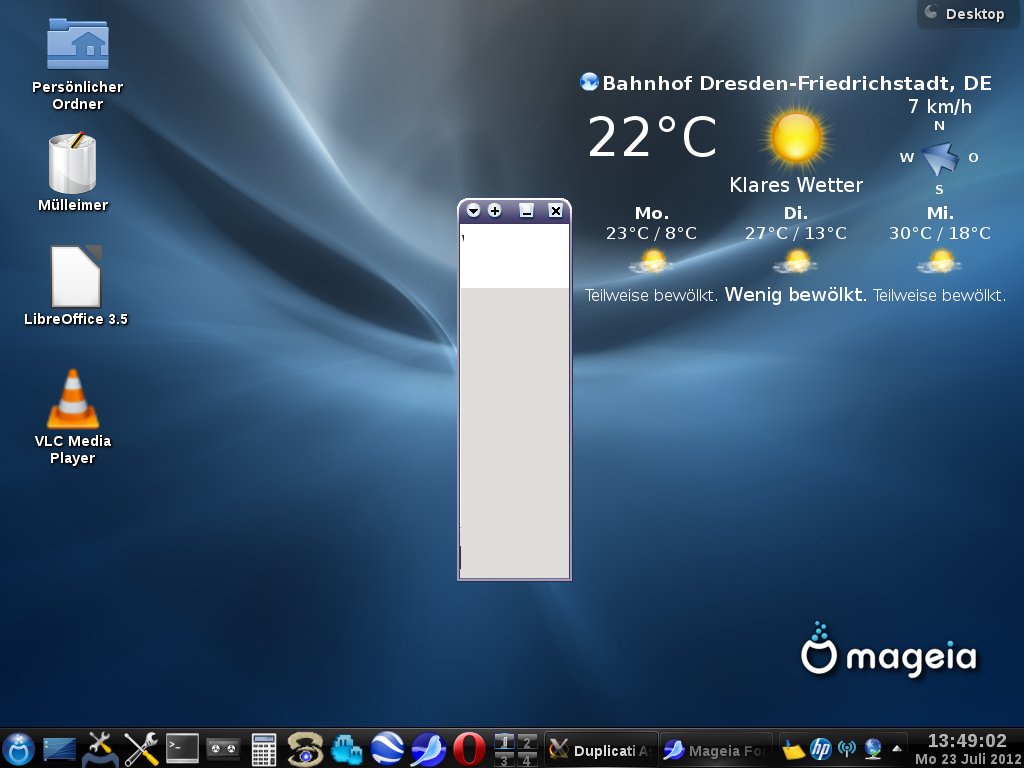Screen dimensions: 1024x768
Task: Open the wireless network tray icon
Action: click(847, 749)
